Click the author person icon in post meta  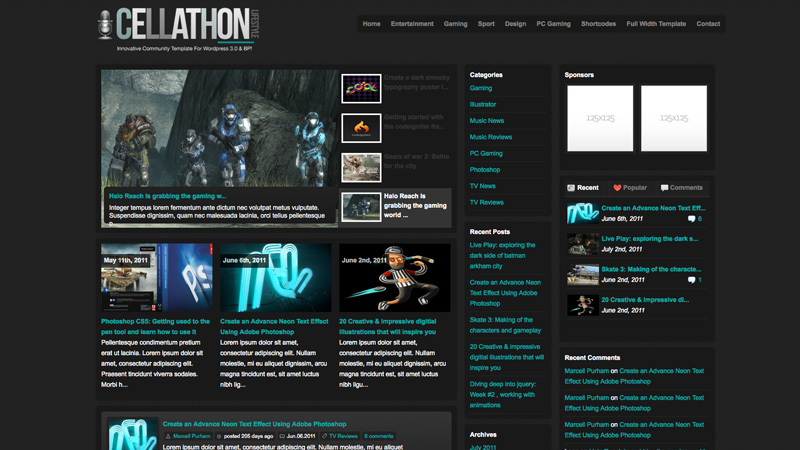coord(168,436)
